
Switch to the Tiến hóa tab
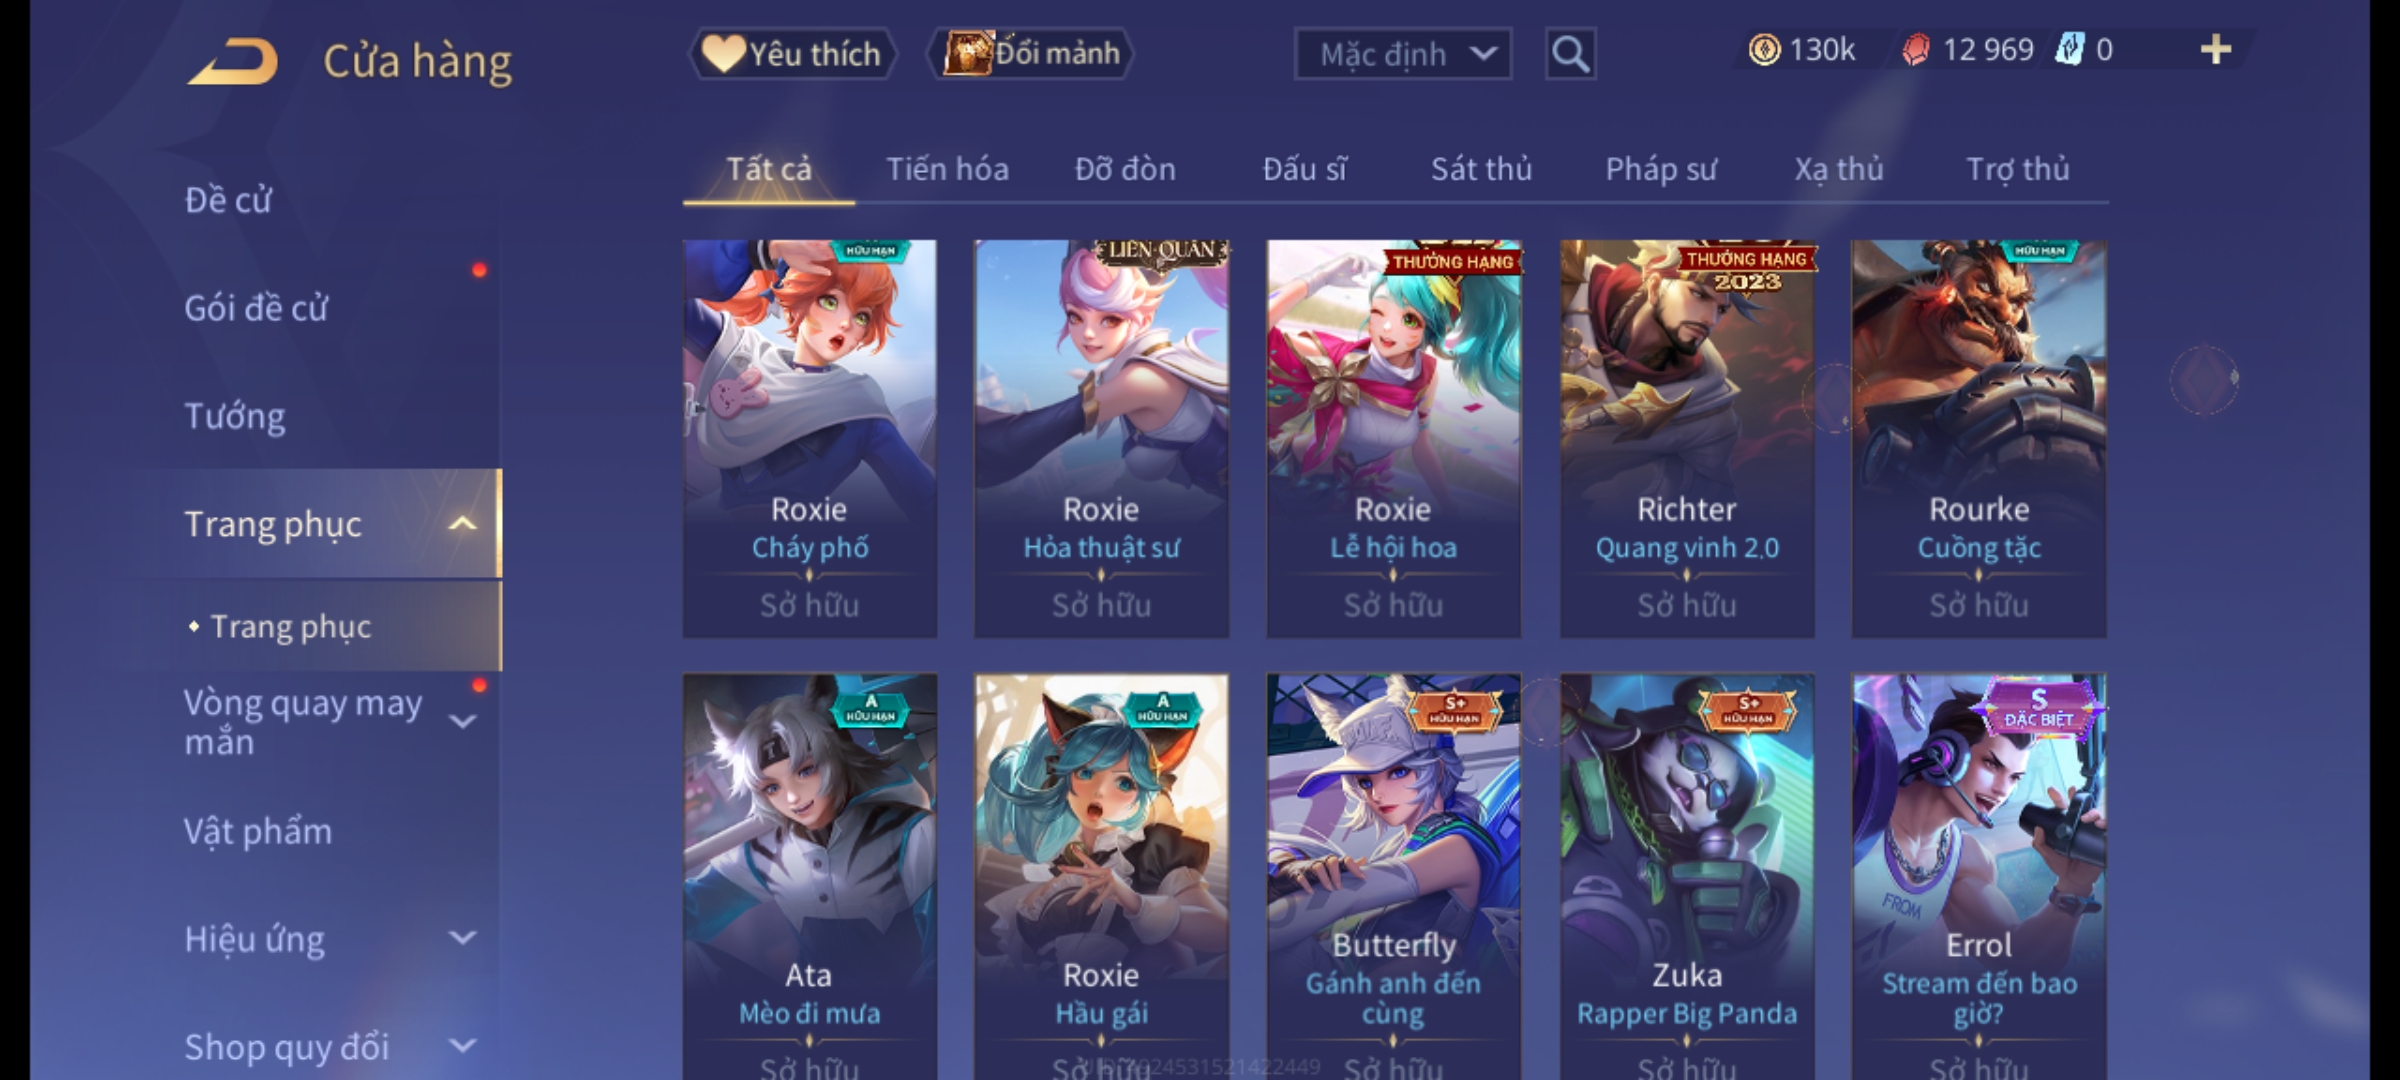(947, 169)
